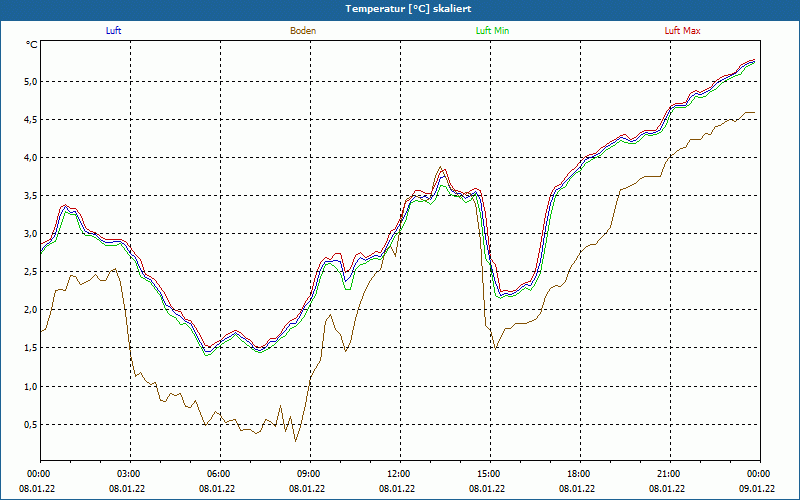Click the '2,5' y-axis value
This screenshot has height=500, width=800.
31,272
